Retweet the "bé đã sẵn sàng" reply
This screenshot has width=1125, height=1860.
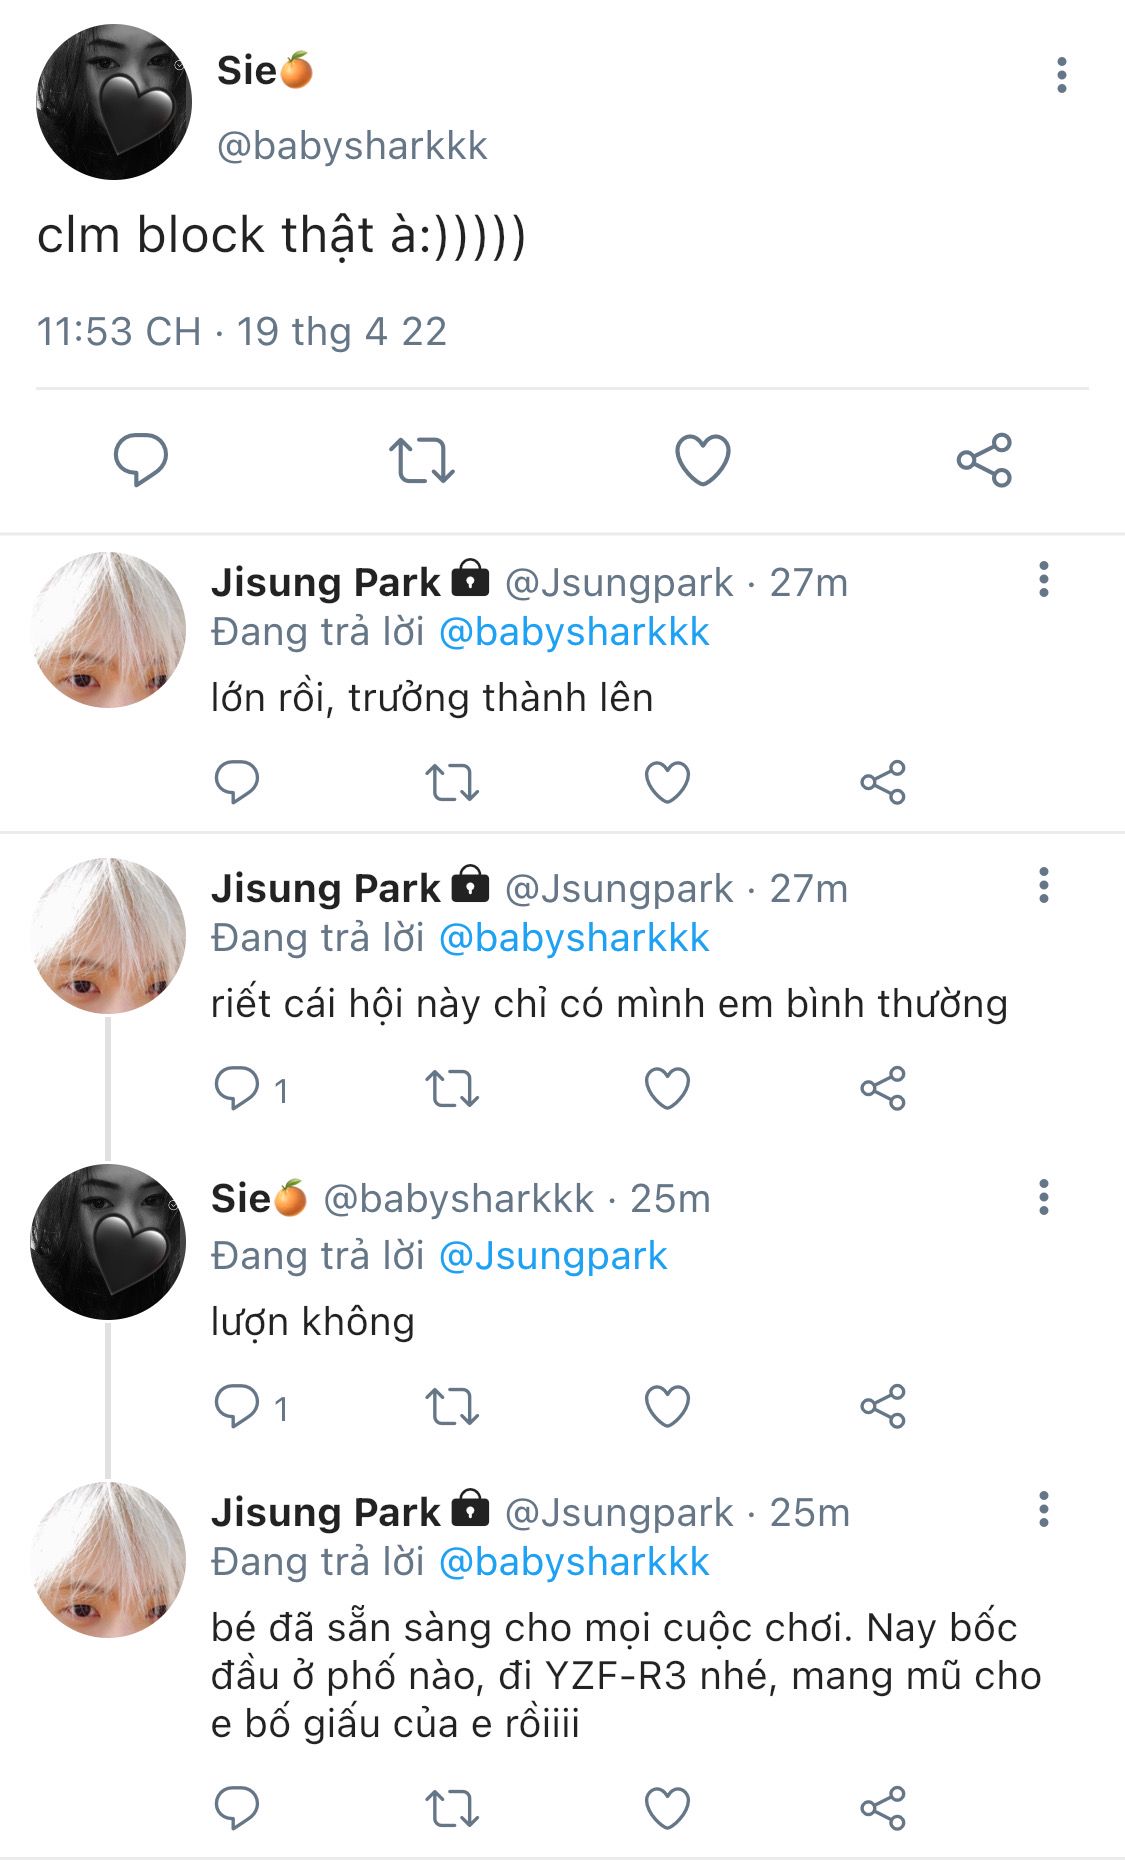coord(452,1808)
